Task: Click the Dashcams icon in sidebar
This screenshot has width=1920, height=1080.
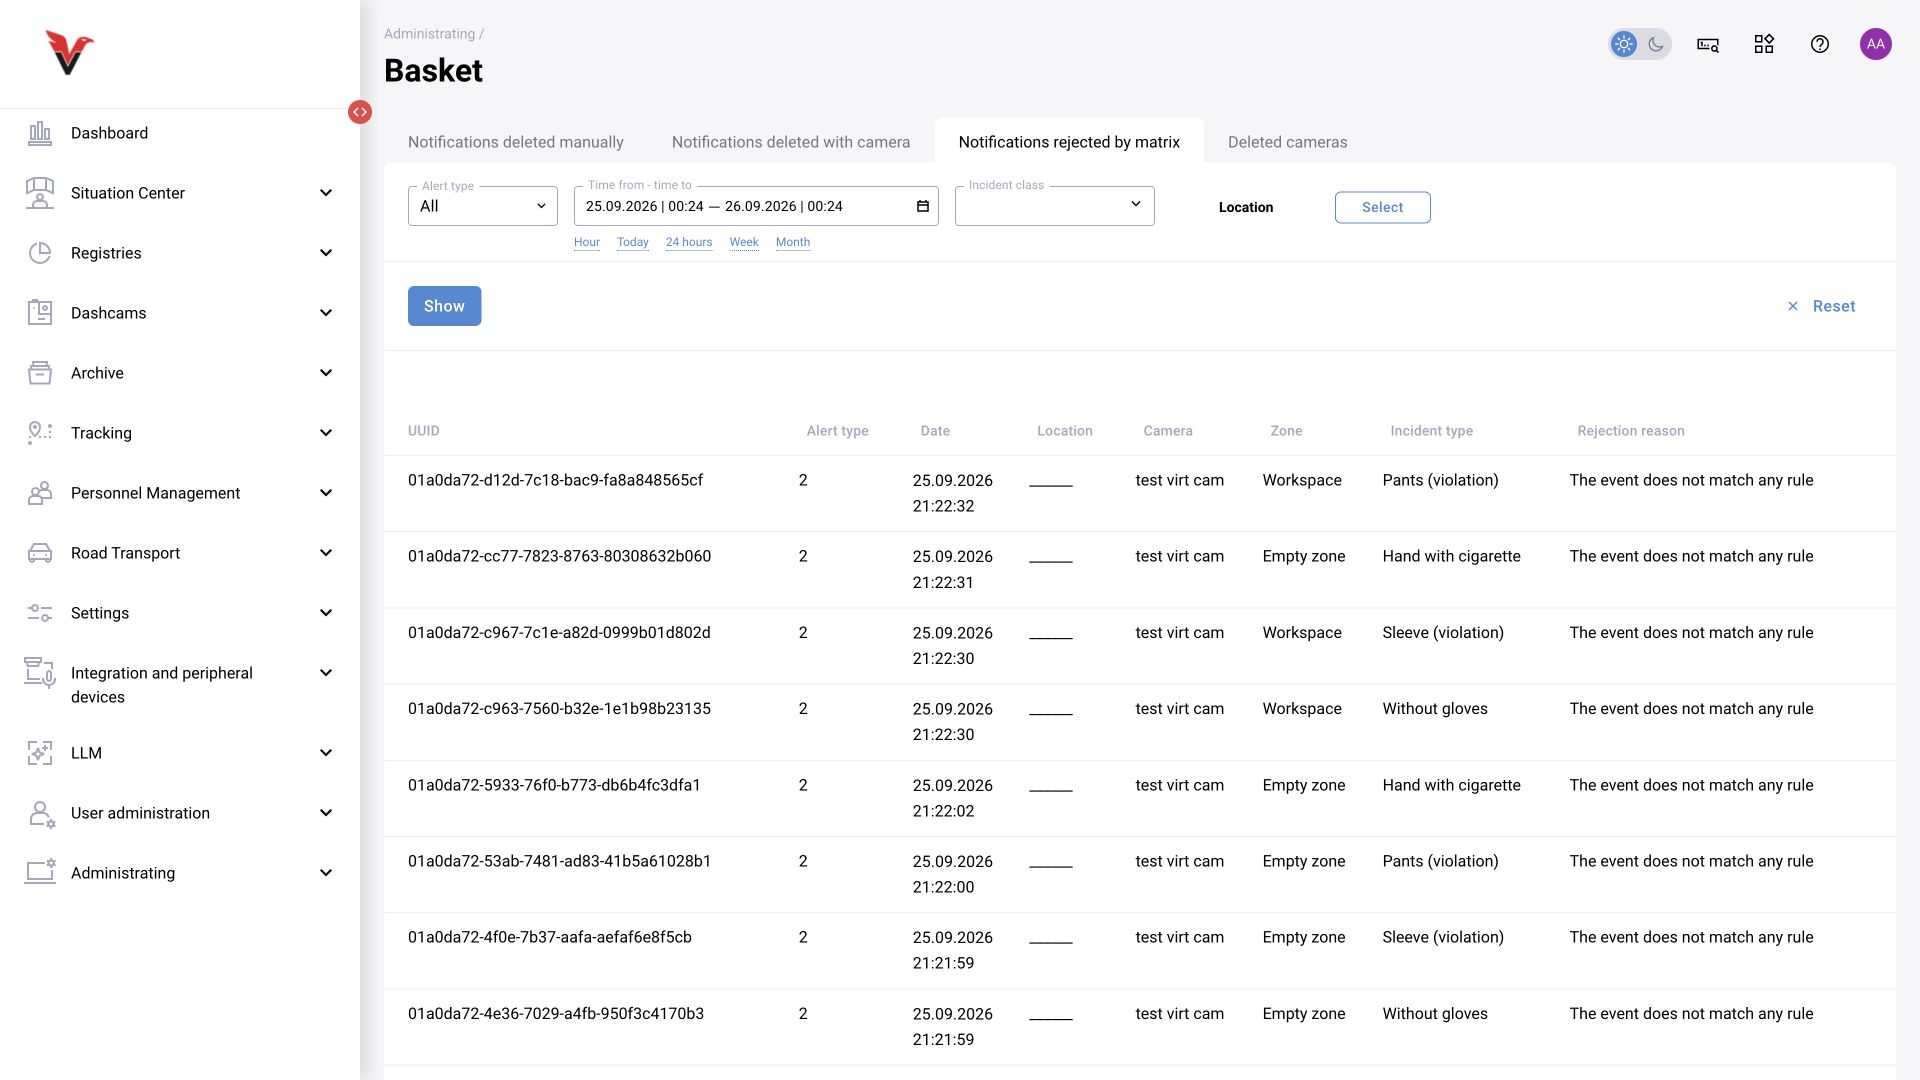Action: click(x=40, y=313)
